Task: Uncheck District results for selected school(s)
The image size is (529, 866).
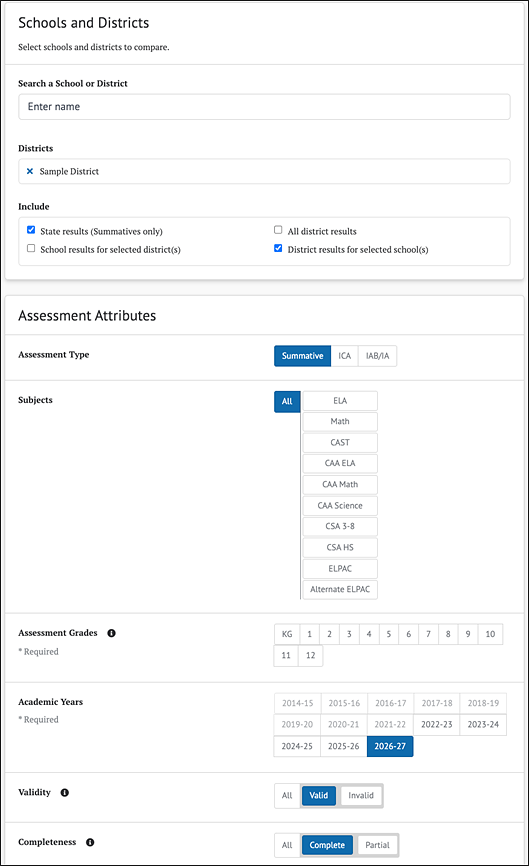Action: (278, 249)
